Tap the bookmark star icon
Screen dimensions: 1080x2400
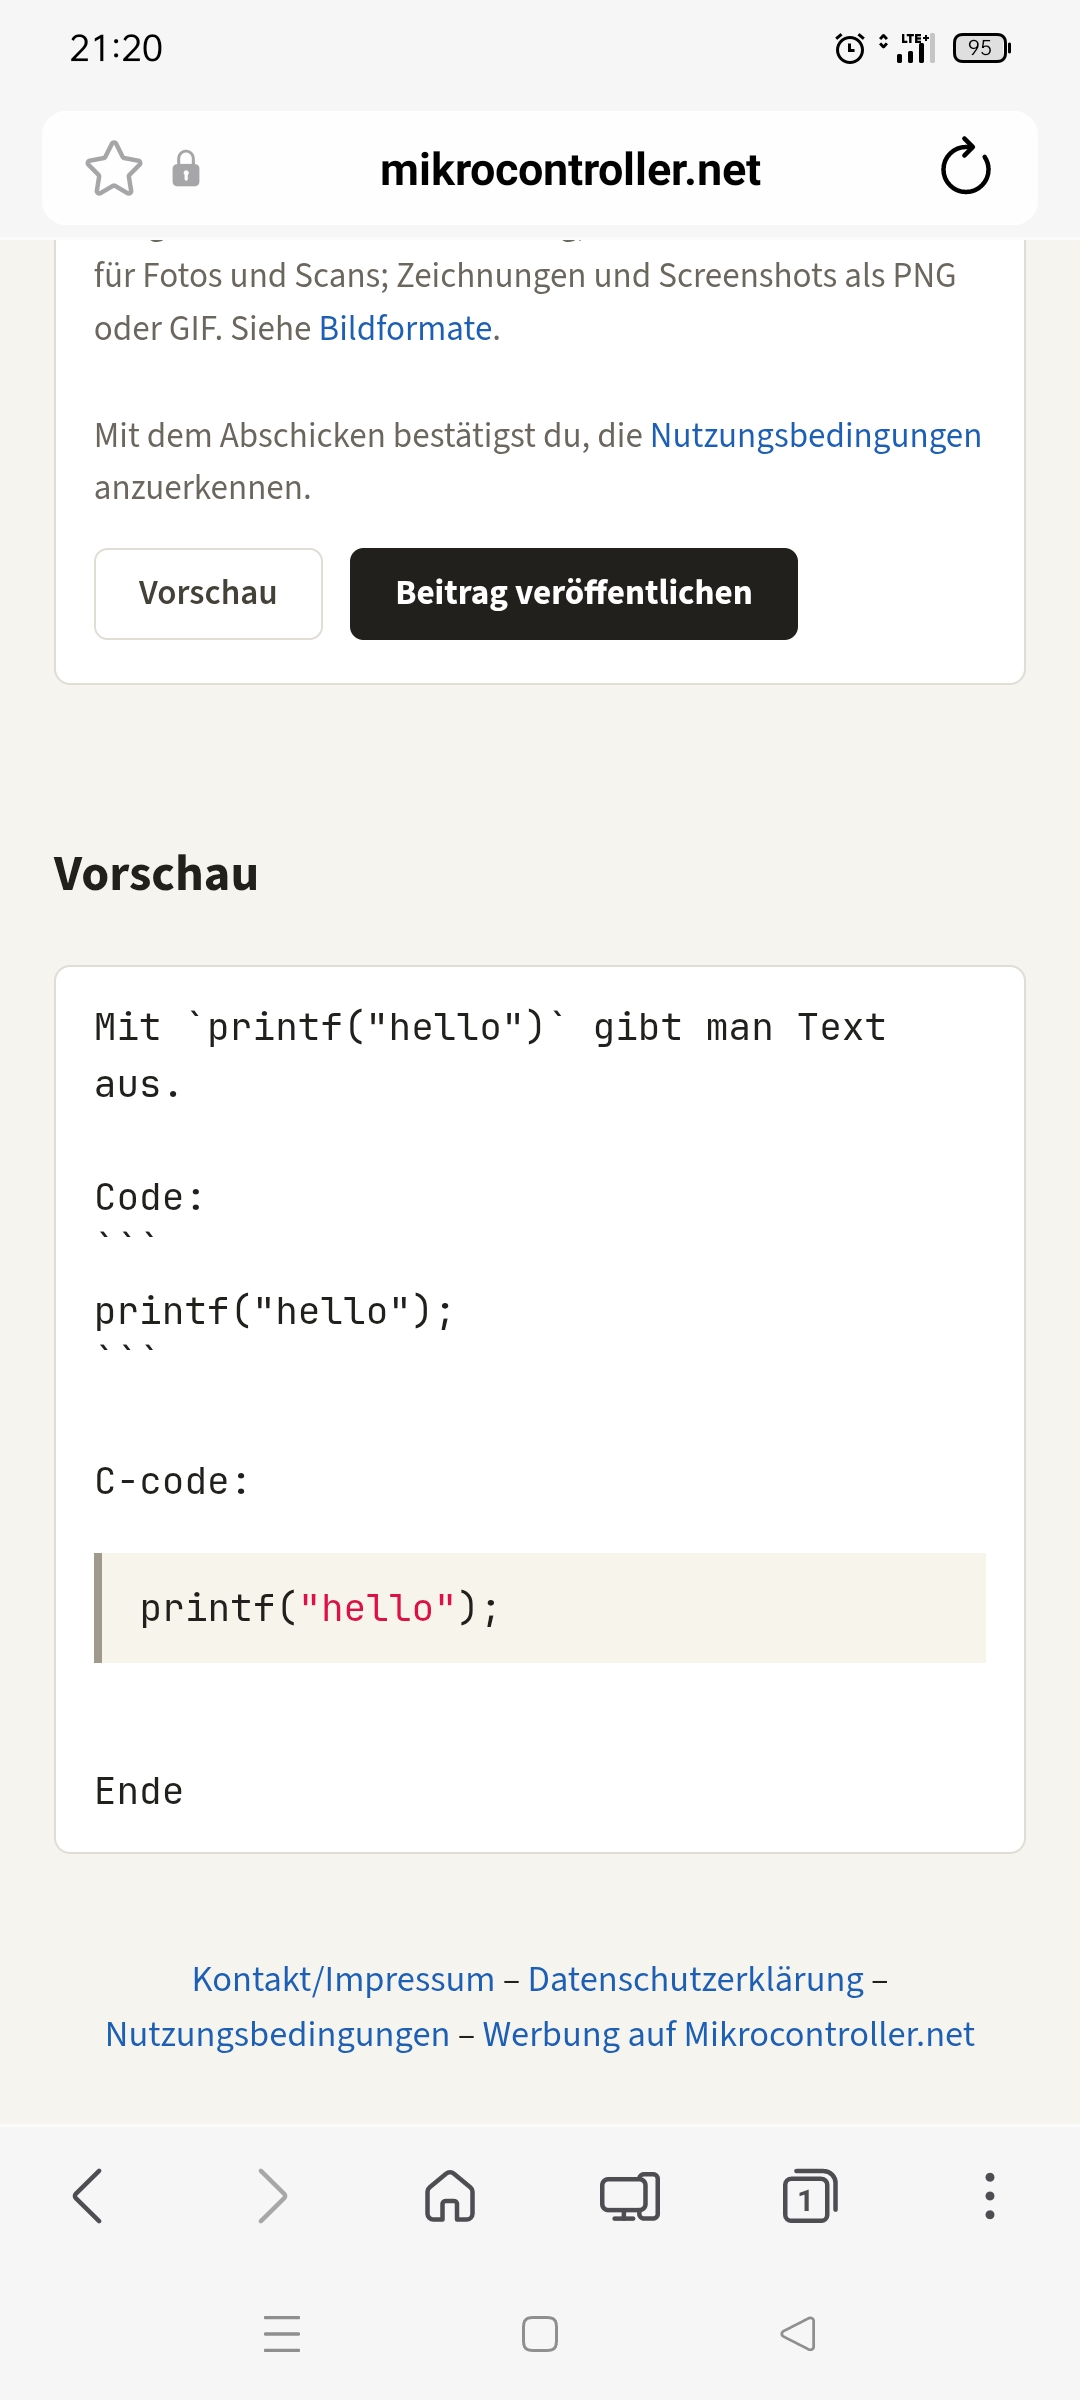[114, 168]
